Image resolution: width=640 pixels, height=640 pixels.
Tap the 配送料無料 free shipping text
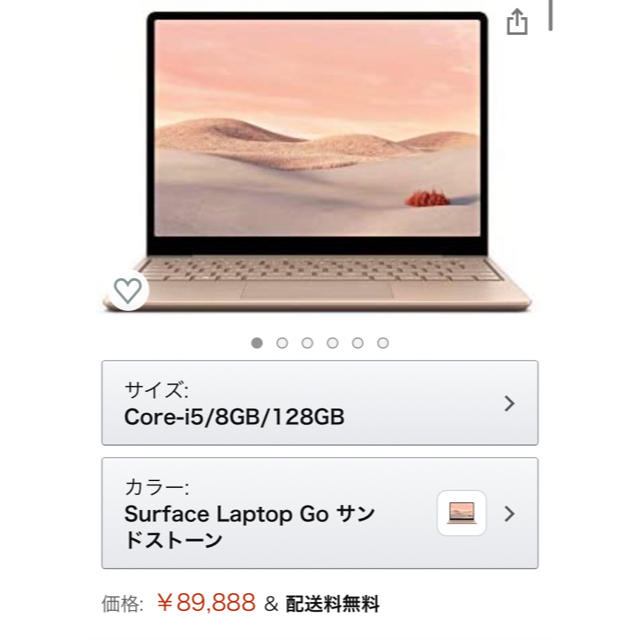pyautogui.click(x=332, y=604)
